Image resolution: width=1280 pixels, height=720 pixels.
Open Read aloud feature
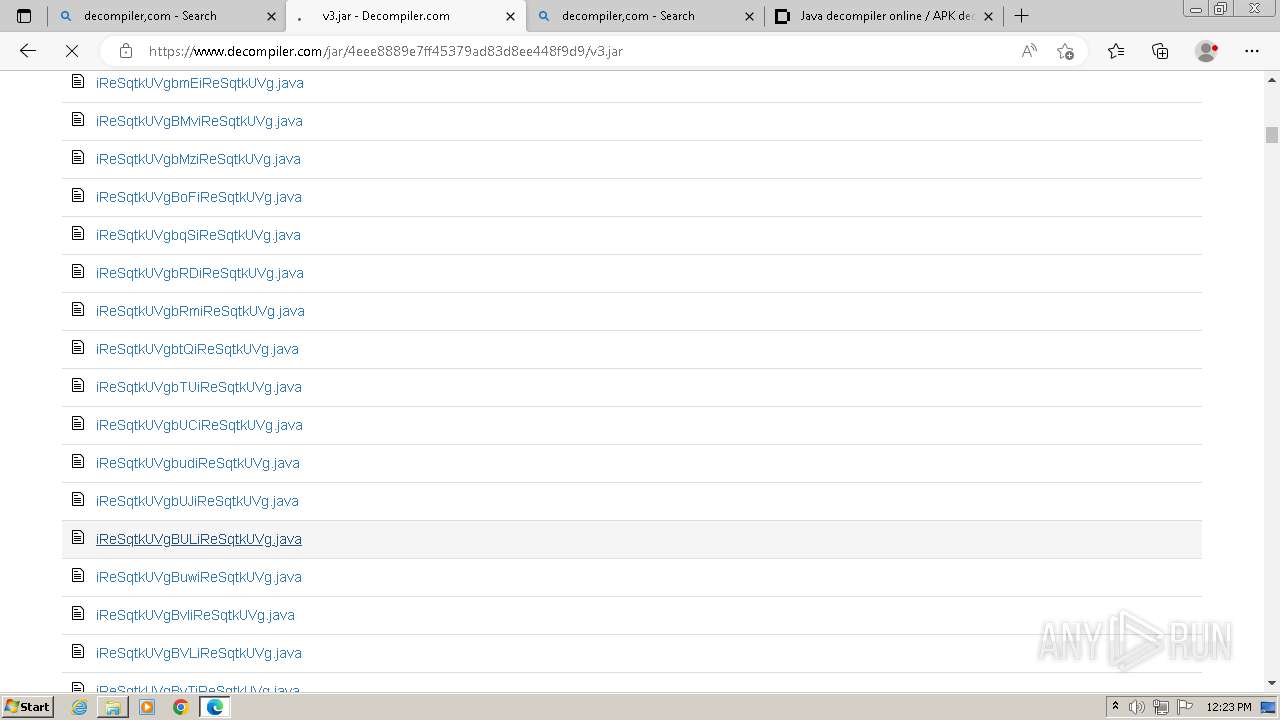tap(1029, 51)
